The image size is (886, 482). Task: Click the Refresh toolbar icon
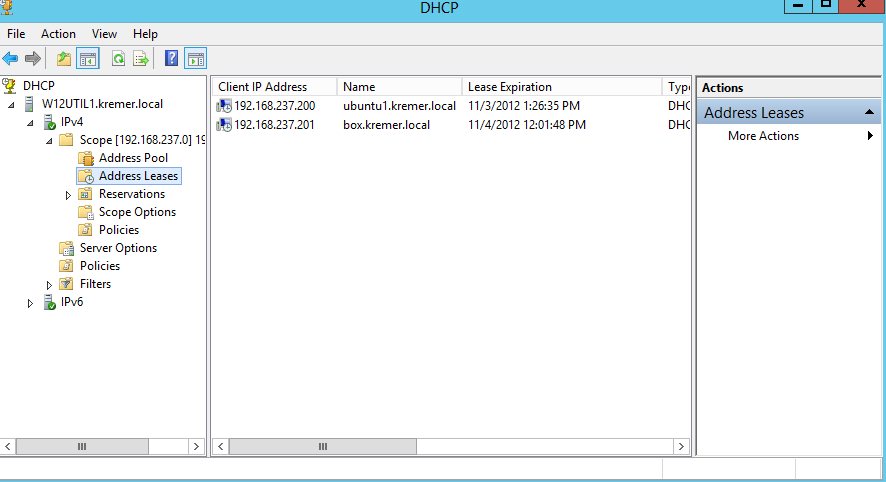118,59
